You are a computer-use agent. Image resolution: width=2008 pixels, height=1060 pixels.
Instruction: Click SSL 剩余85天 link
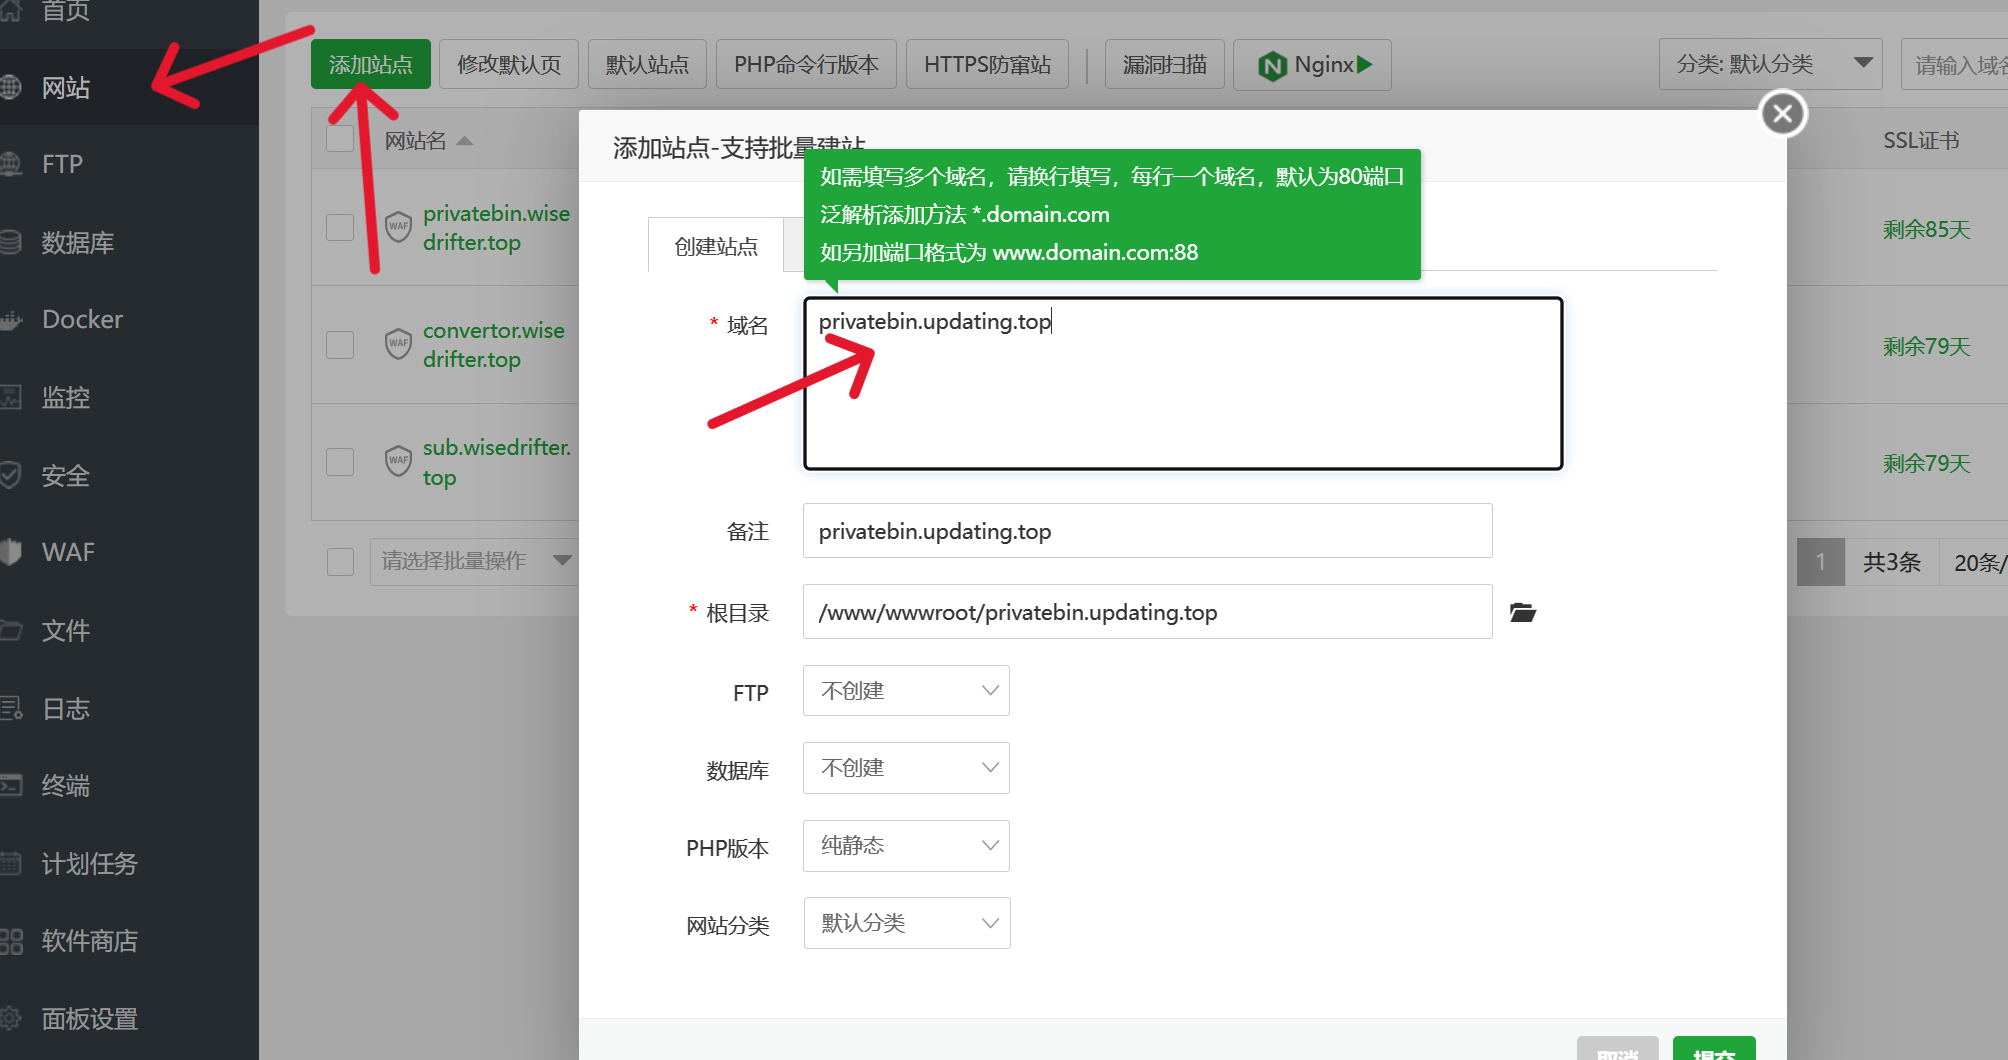pos(1926,229)
